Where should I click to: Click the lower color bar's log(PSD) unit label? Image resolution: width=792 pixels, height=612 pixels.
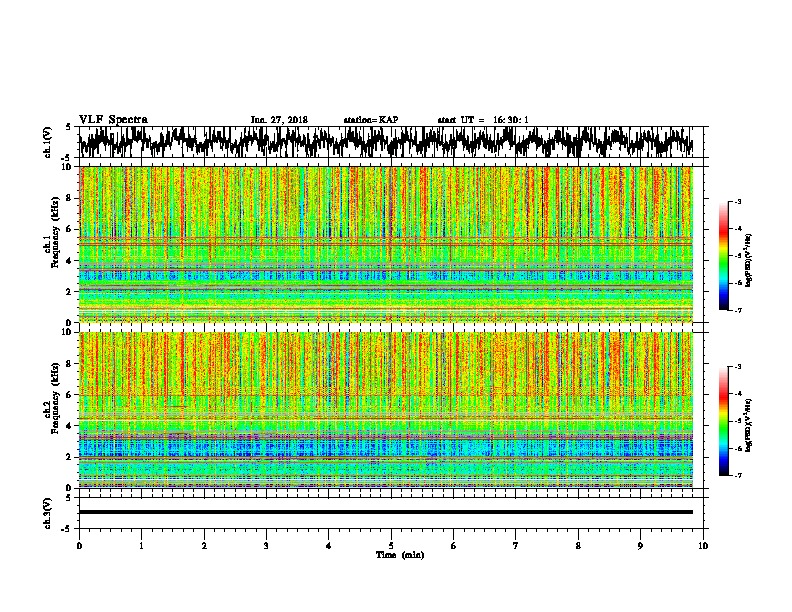[749, 425]
